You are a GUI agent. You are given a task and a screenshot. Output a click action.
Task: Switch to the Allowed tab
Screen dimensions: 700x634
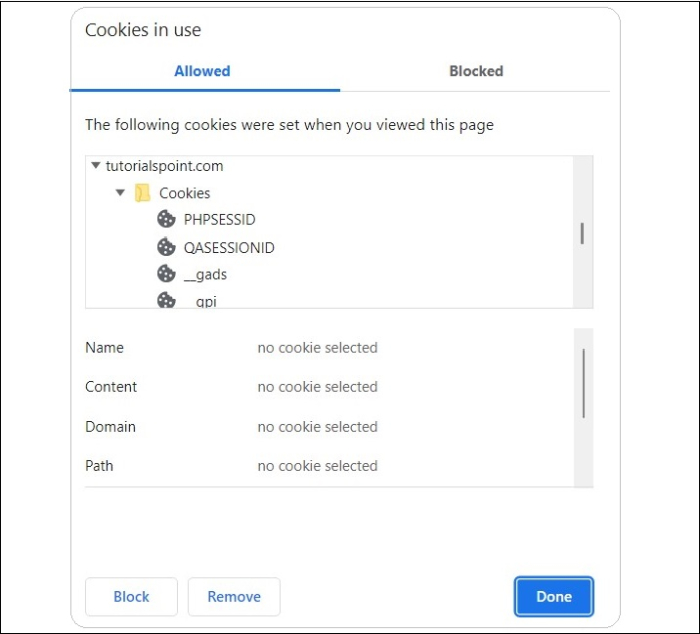point(202,71)
